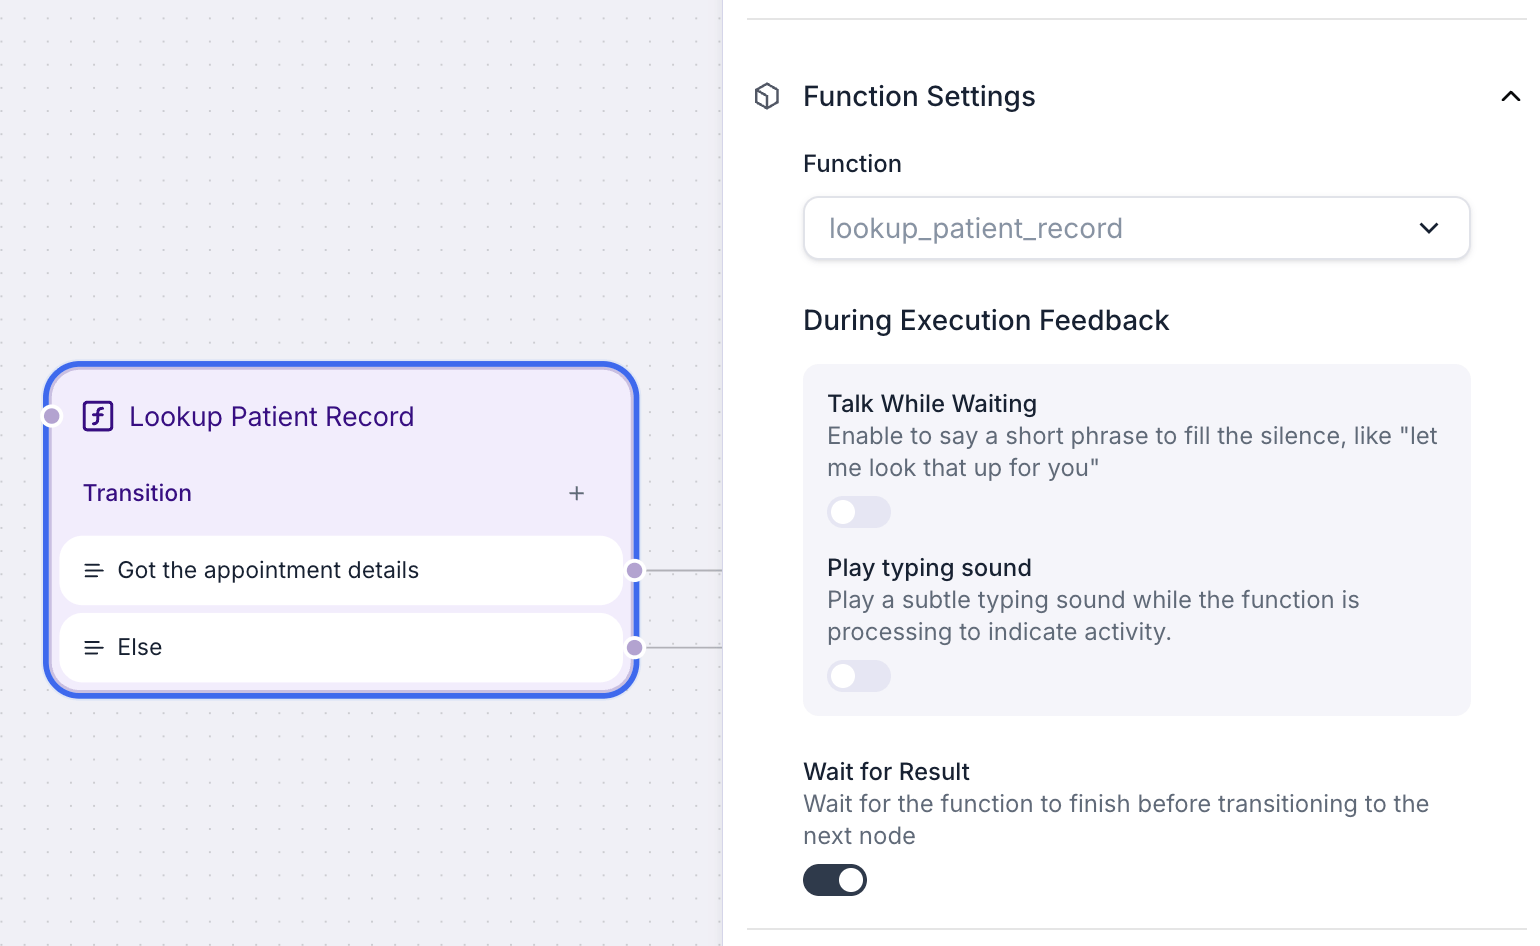Screen dimensions: 1540x946
Task: Disable the Wait for Result toggle
Action: tap(835, 880)
